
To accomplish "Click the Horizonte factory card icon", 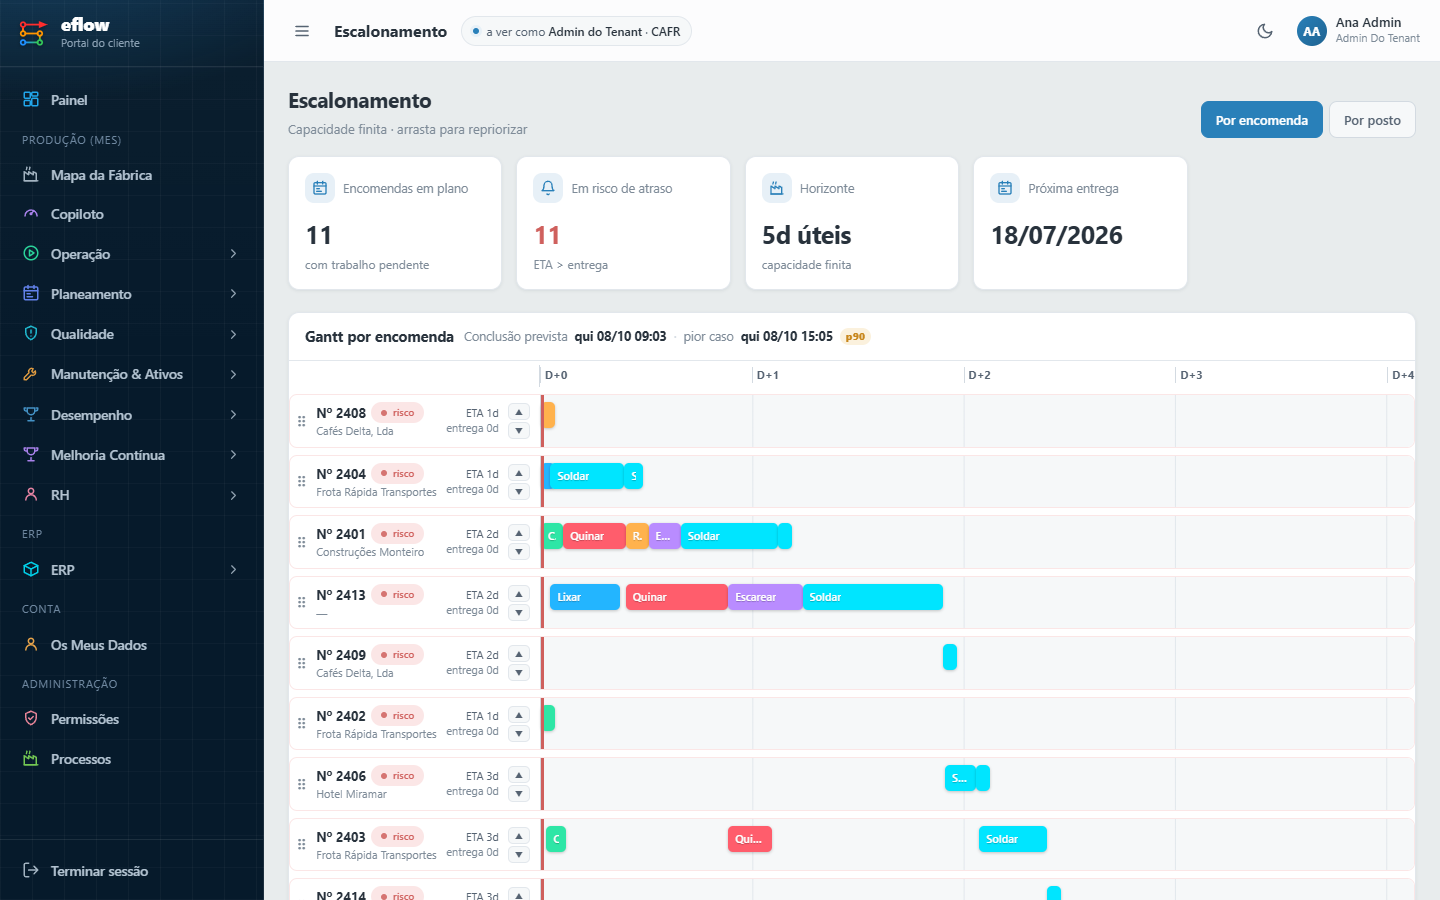I will point(777,188).
